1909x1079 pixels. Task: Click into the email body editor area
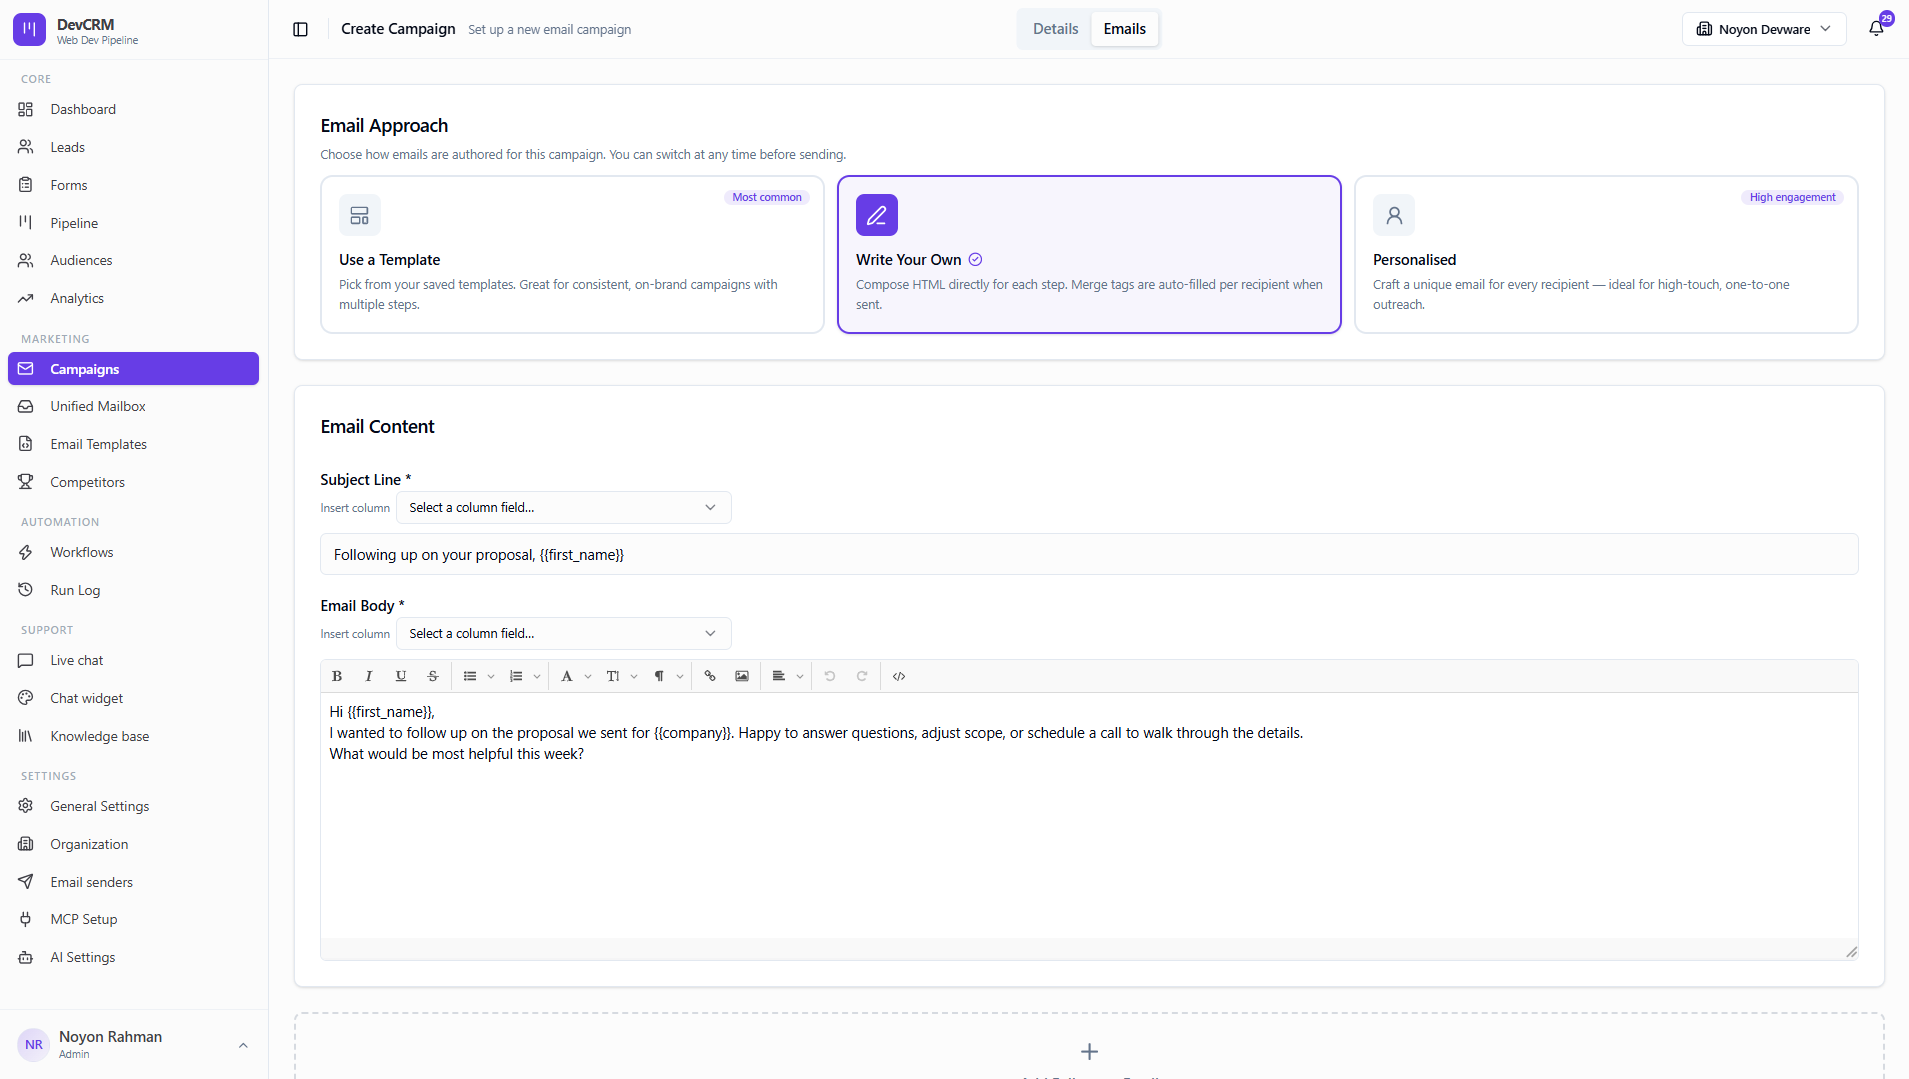click(x=1089, y=816)
